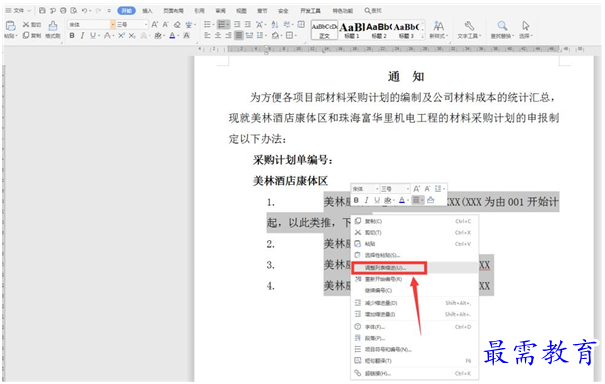605x384 pixels.
Task: Click the Align right icon in ribbon
Action: coord(228,36)
